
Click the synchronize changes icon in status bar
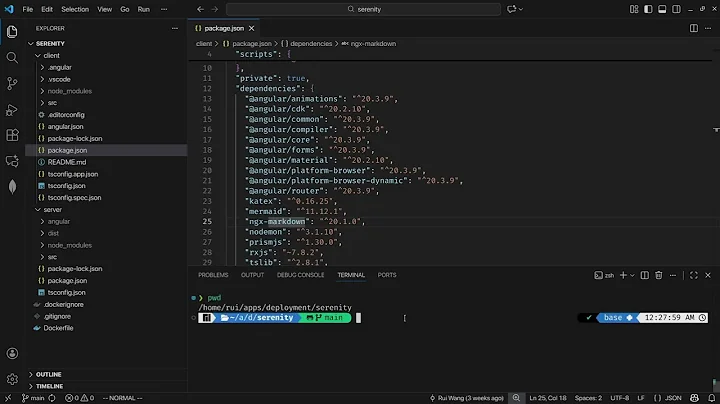pos(52,398)
